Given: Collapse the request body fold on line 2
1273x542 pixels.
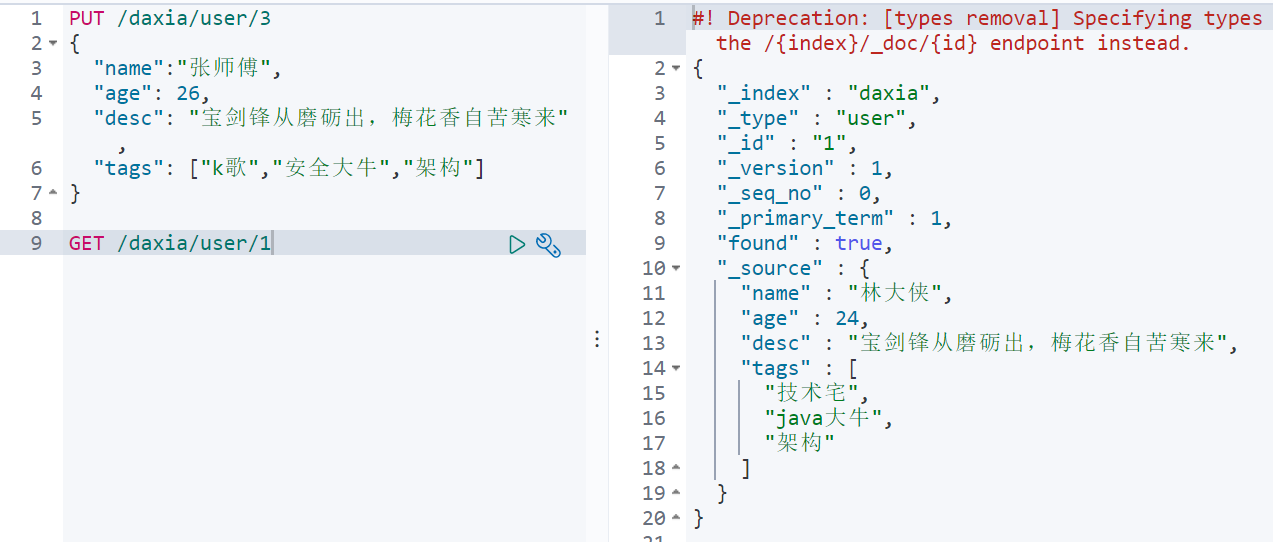Looking at the screenshot, I should (x=52, y=44).
